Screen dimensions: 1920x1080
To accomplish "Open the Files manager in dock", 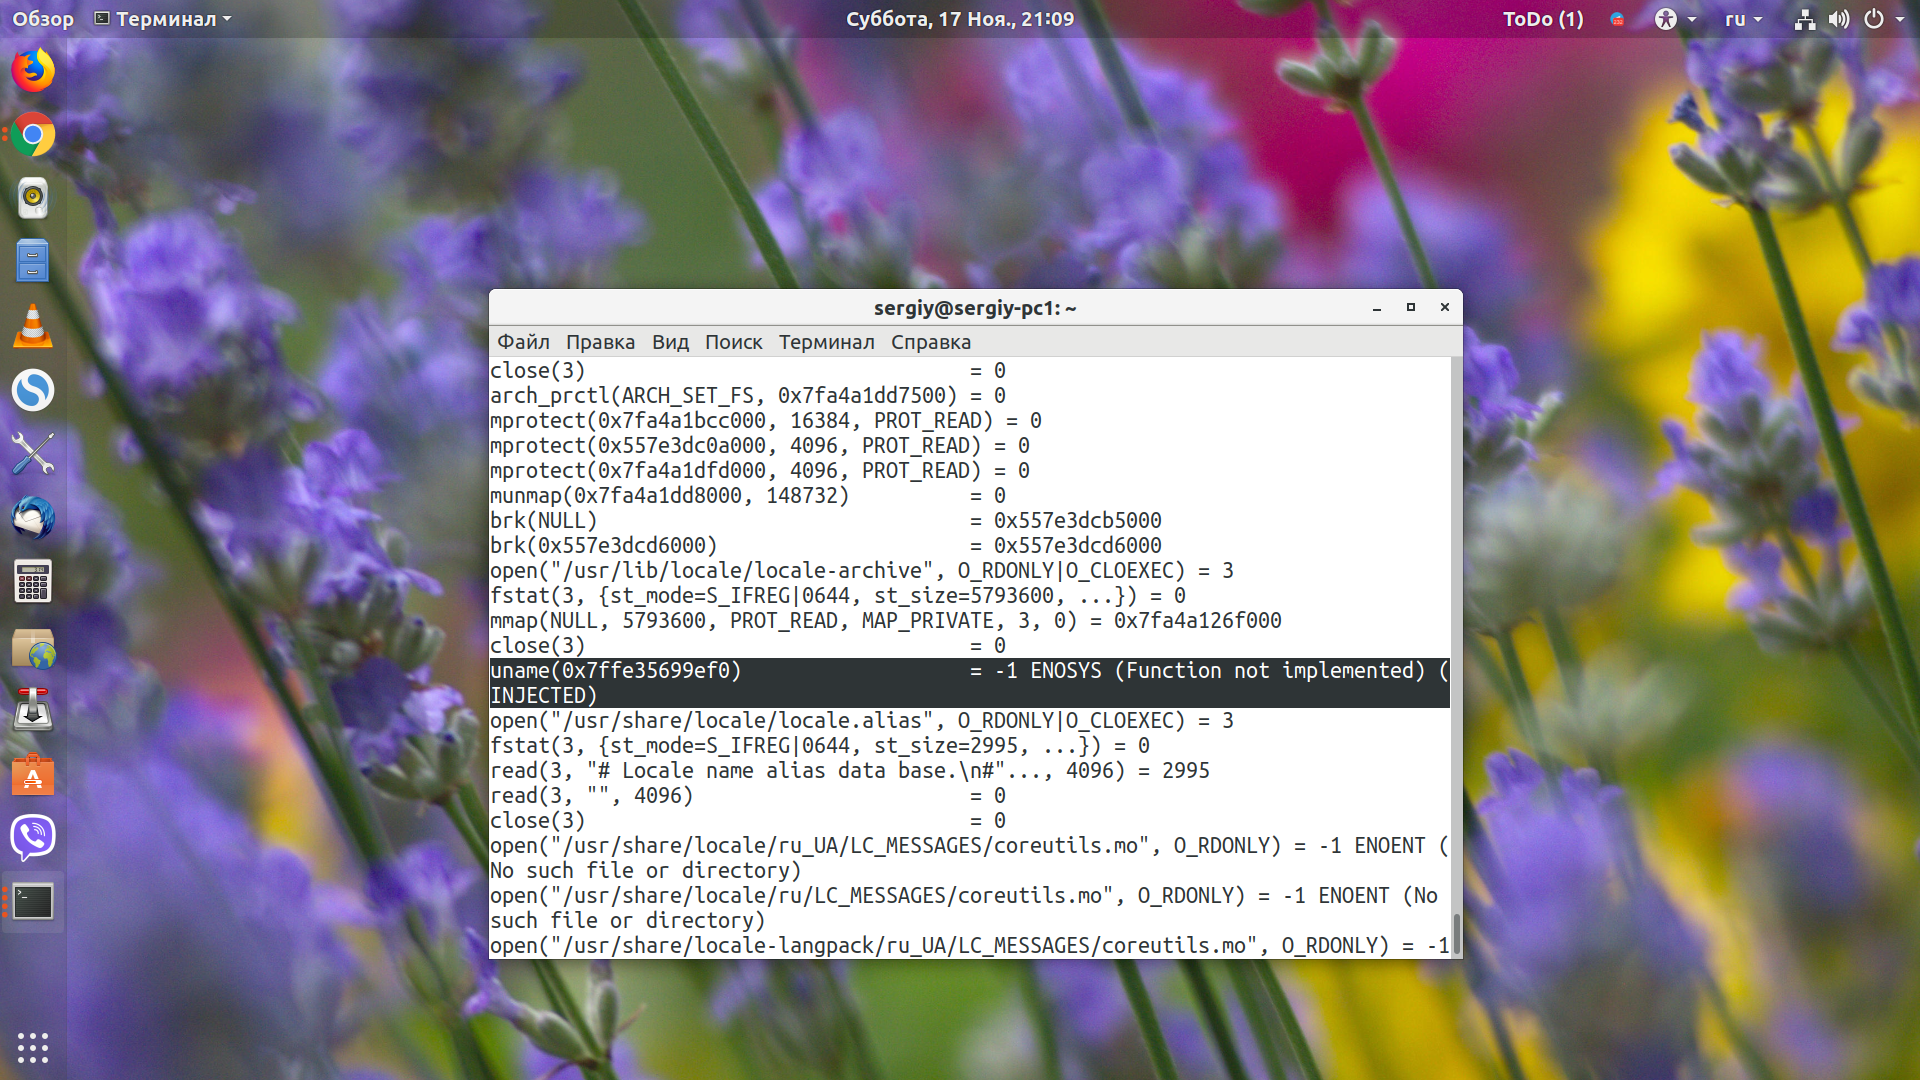I will [33, 262].
